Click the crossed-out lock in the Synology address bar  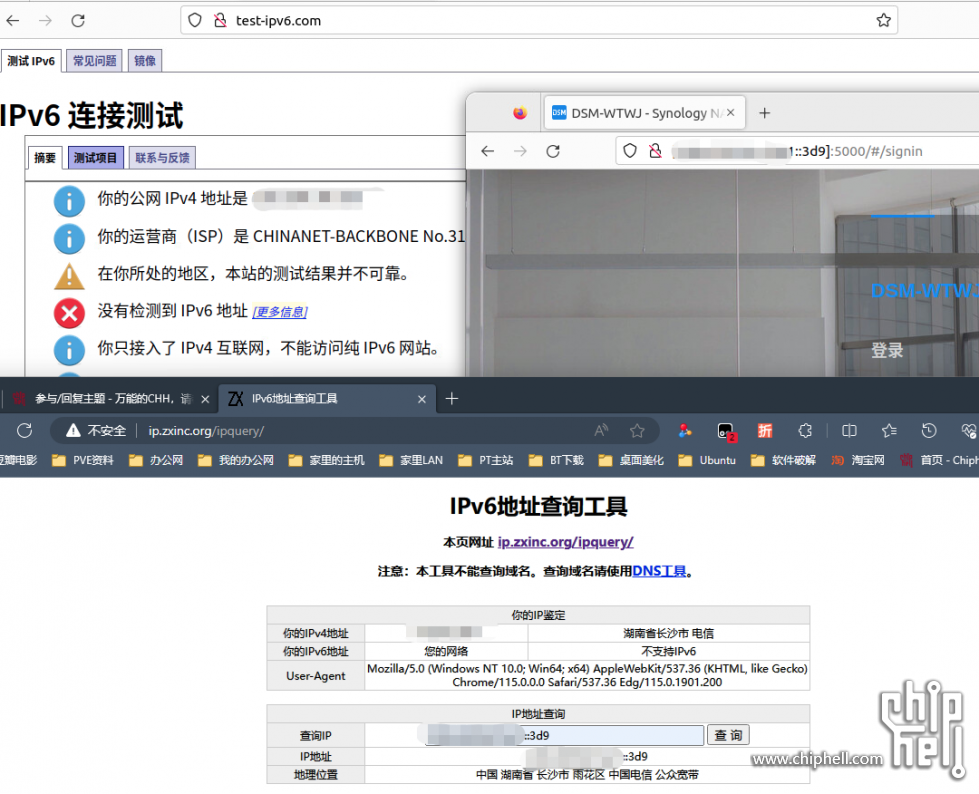(655, 151)
